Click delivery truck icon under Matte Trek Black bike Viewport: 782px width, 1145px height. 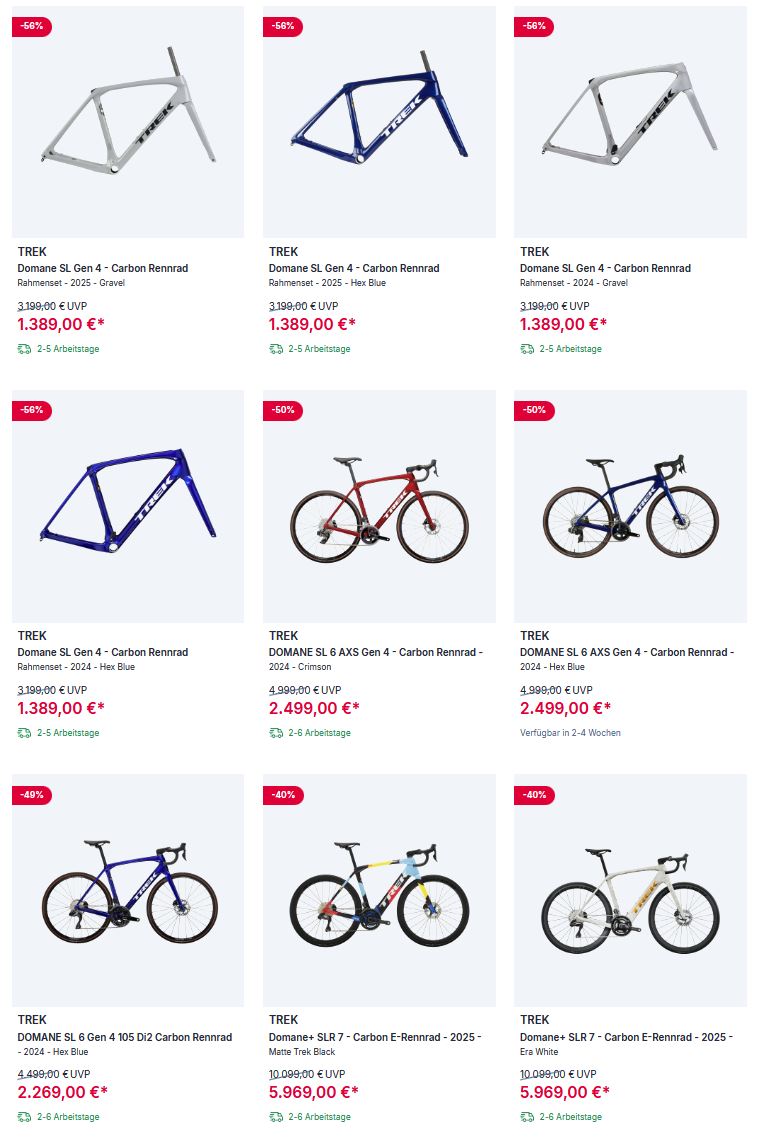[275, 1117]
